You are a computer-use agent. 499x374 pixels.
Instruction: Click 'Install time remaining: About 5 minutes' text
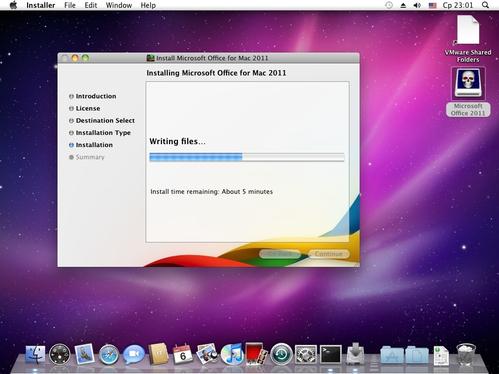pos(212,192)
